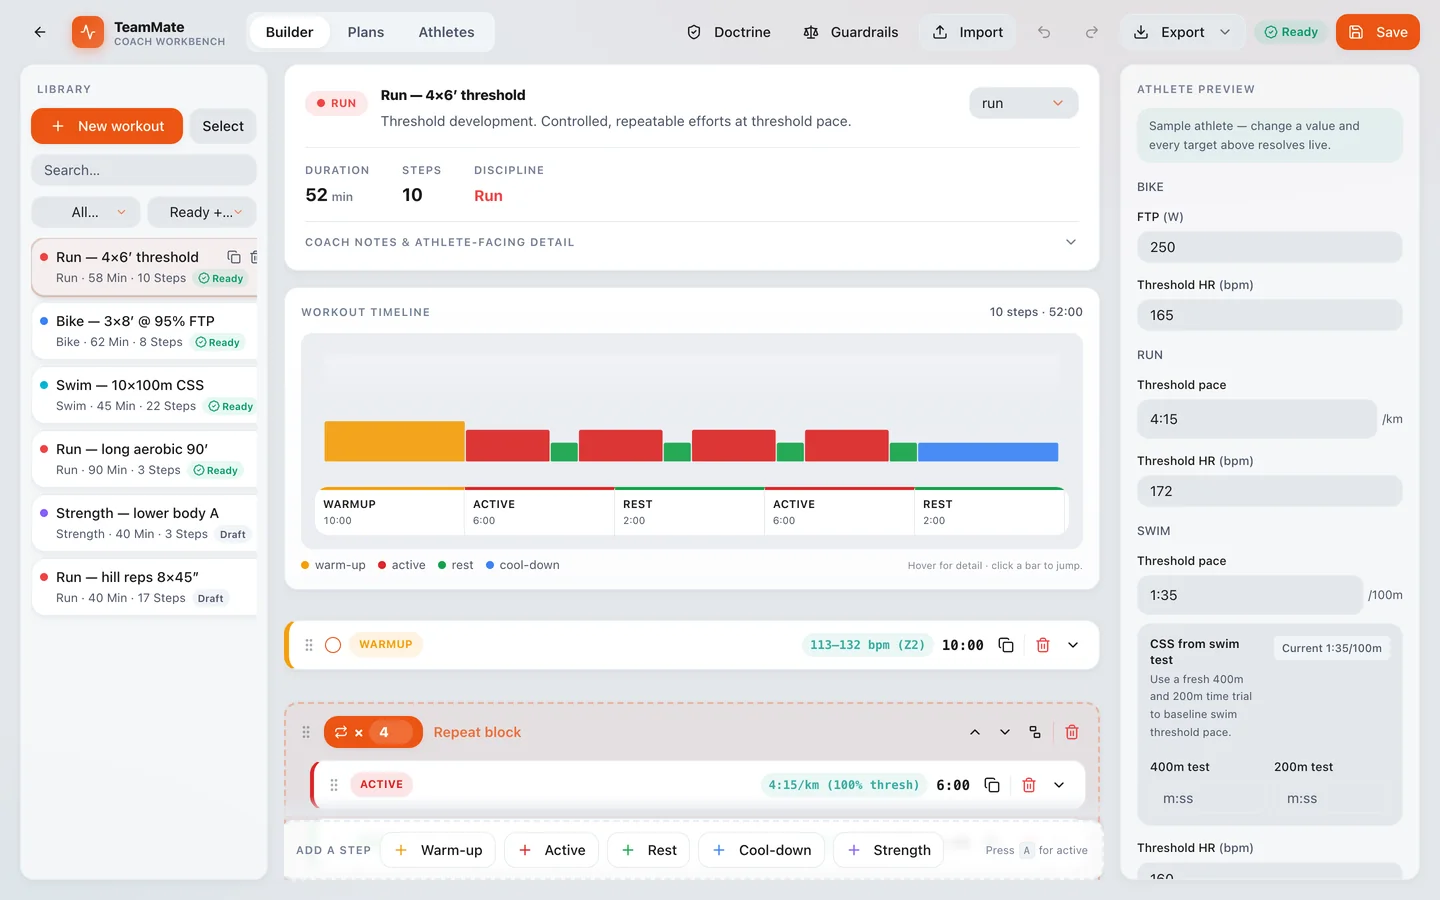Duplicate the Run 4×6′ threshold workout in library

pyautogui.click(x=234, y=257)
